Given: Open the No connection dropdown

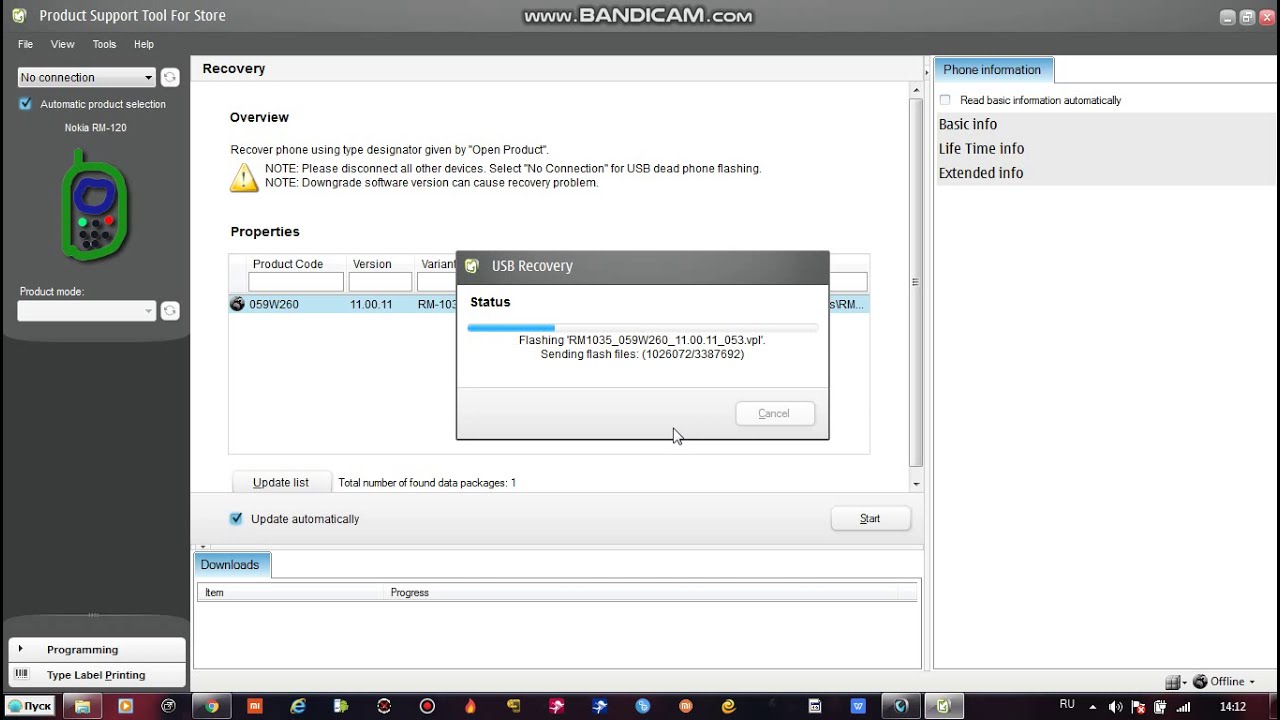Looking at the screenshot, I should [x=86, y=77].
